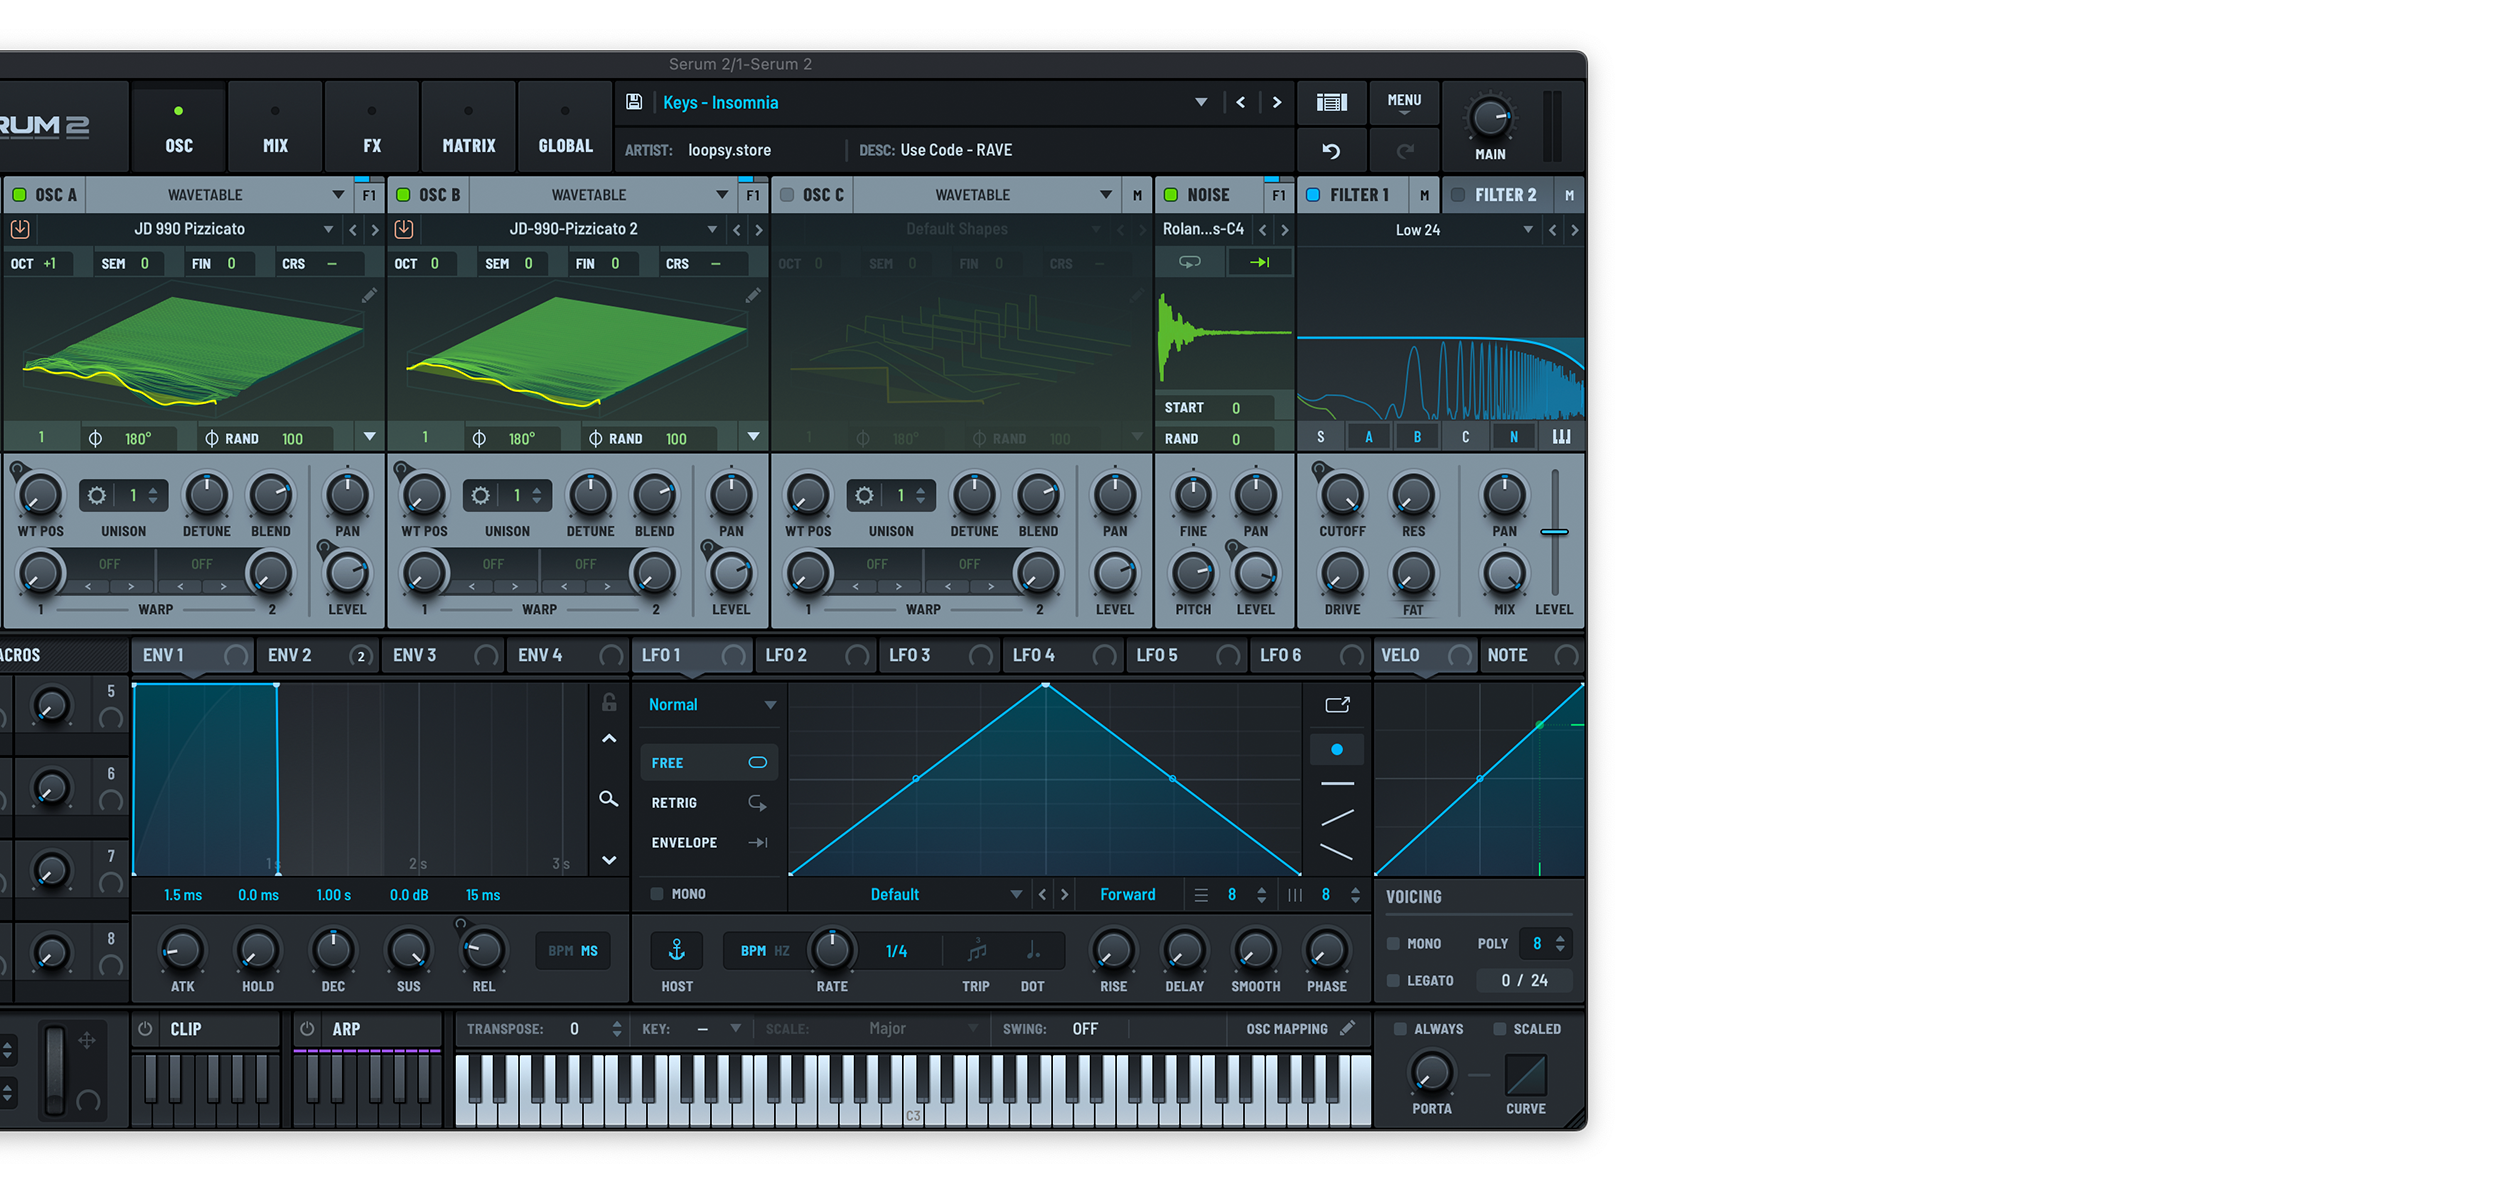Click the LFO triplet note icon
This screenshot has height=1200, width=2500.
click(976, 951)
